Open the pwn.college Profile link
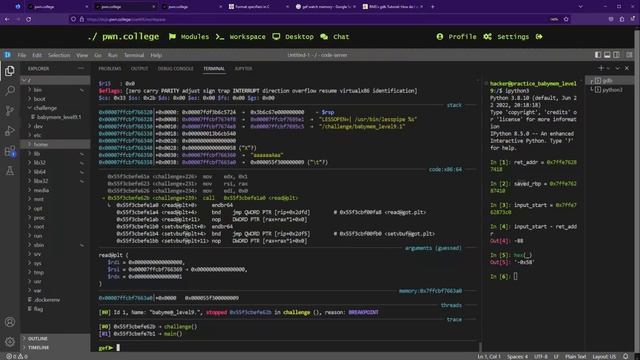 456,37
